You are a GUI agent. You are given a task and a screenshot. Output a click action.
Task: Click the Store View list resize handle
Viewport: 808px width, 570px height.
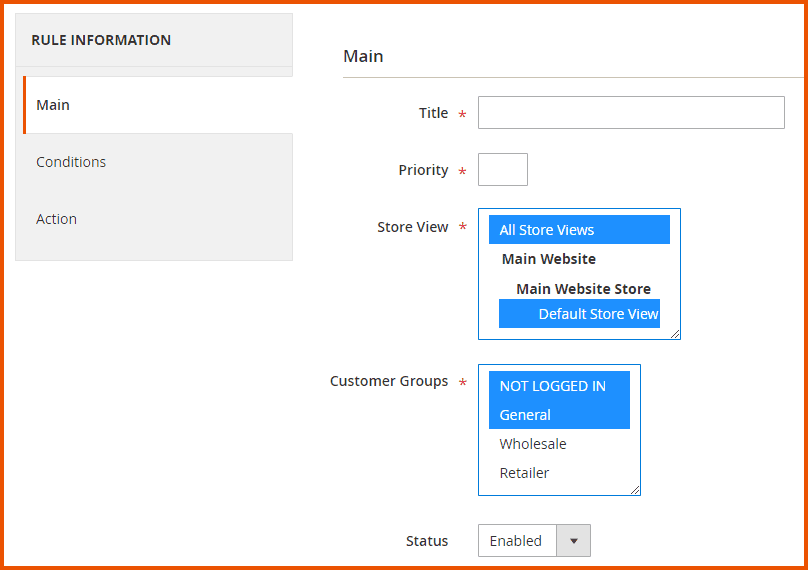(675, 334)
